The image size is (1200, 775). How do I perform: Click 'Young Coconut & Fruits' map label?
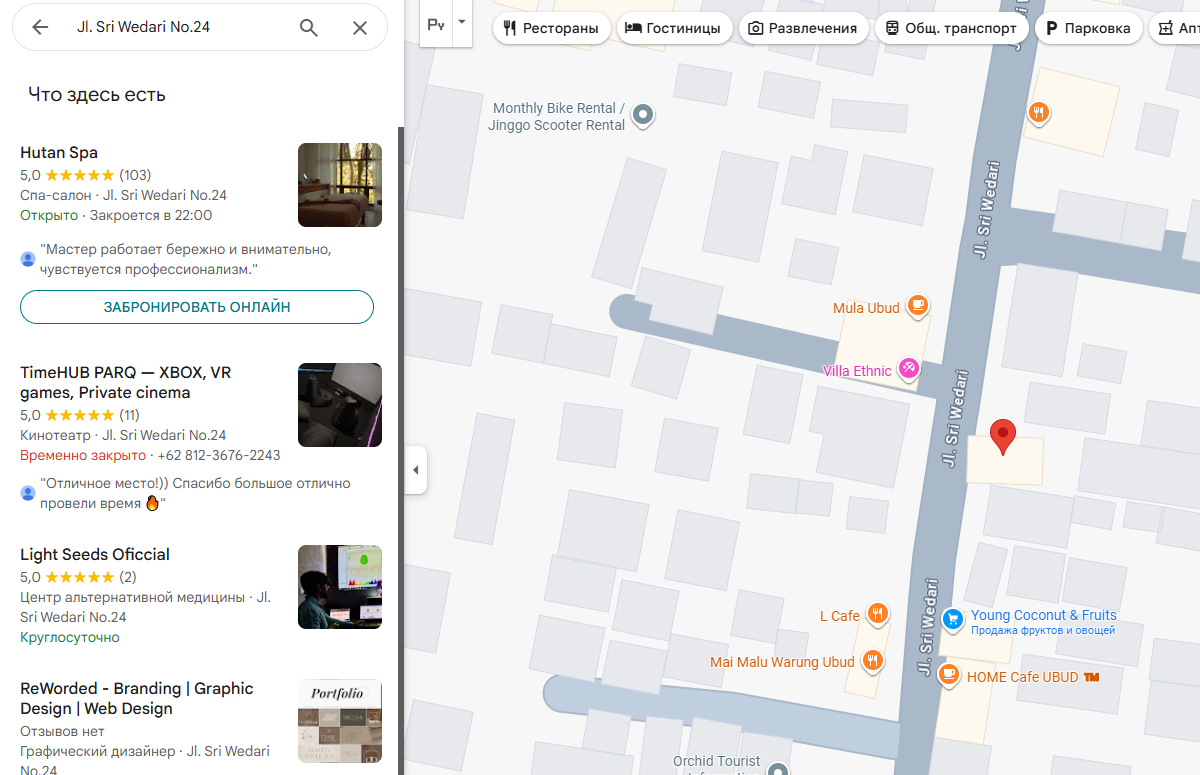coord(1044,615)
